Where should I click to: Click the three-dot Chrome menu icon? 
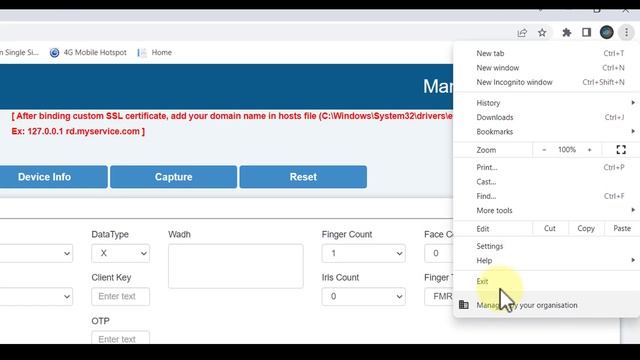[627, 33]
